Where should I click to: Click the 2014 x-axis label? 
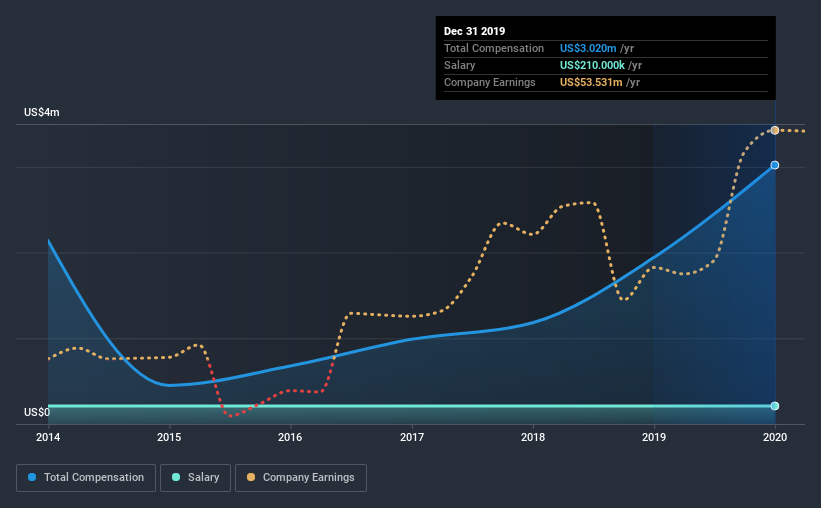pyautogui.click(x=48, y=437)
